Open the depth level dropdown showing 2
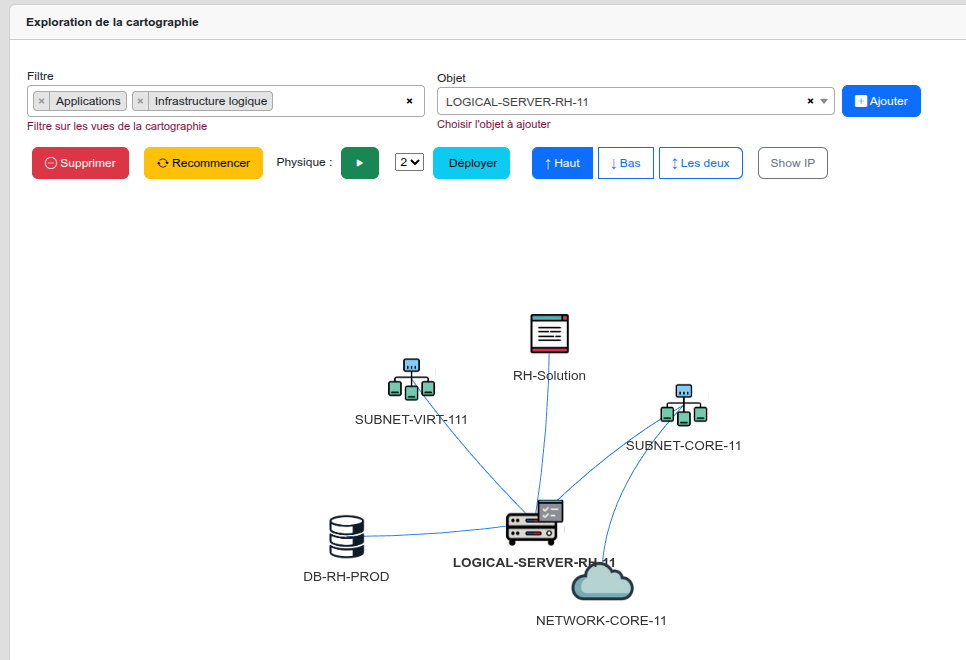The image size is (966, 660). tap(409, 162)
